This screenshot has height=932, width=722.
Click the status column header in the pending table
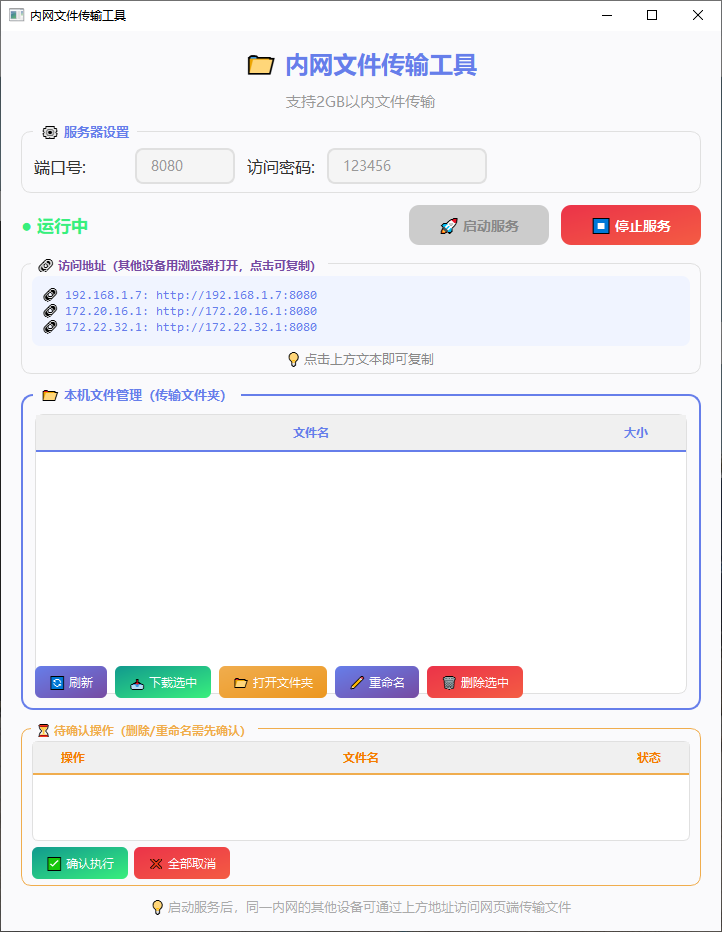click(x=648, y=758)
